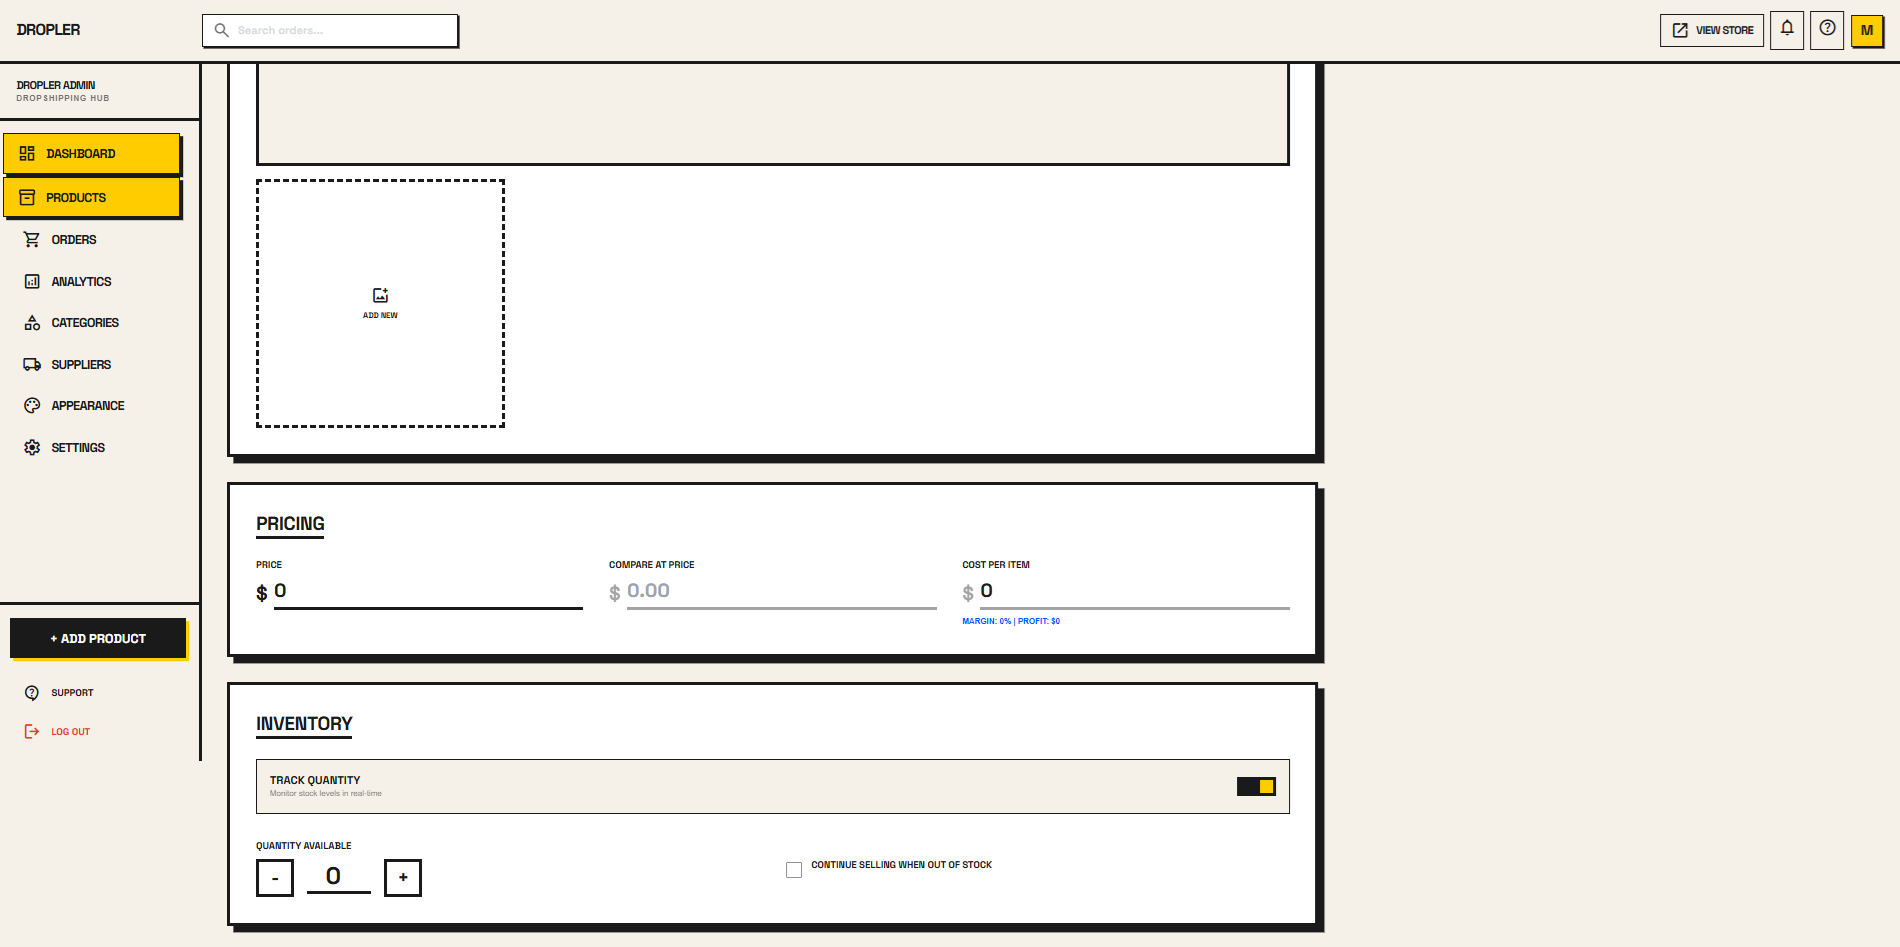Click the Compare At Price field
Screen dimensions: 1900x947
[780, 591]
